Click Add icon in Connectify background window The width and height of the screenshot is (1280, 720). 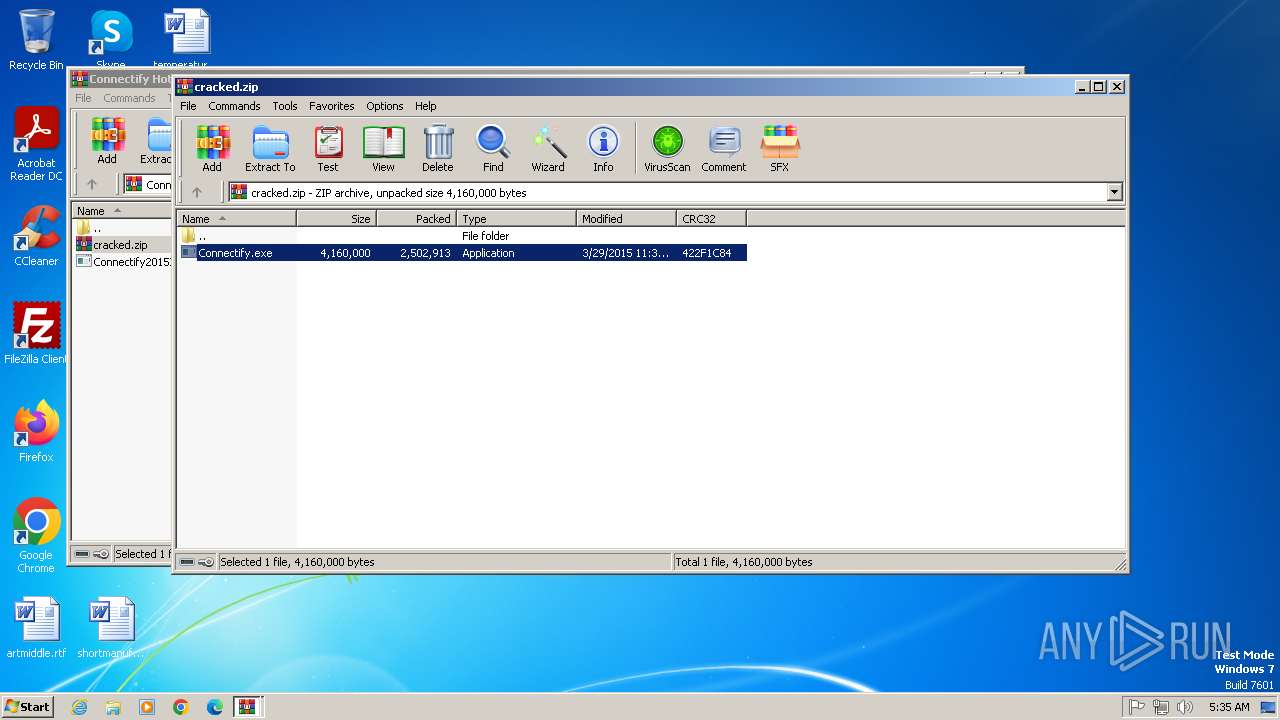(x=107, y=141)
